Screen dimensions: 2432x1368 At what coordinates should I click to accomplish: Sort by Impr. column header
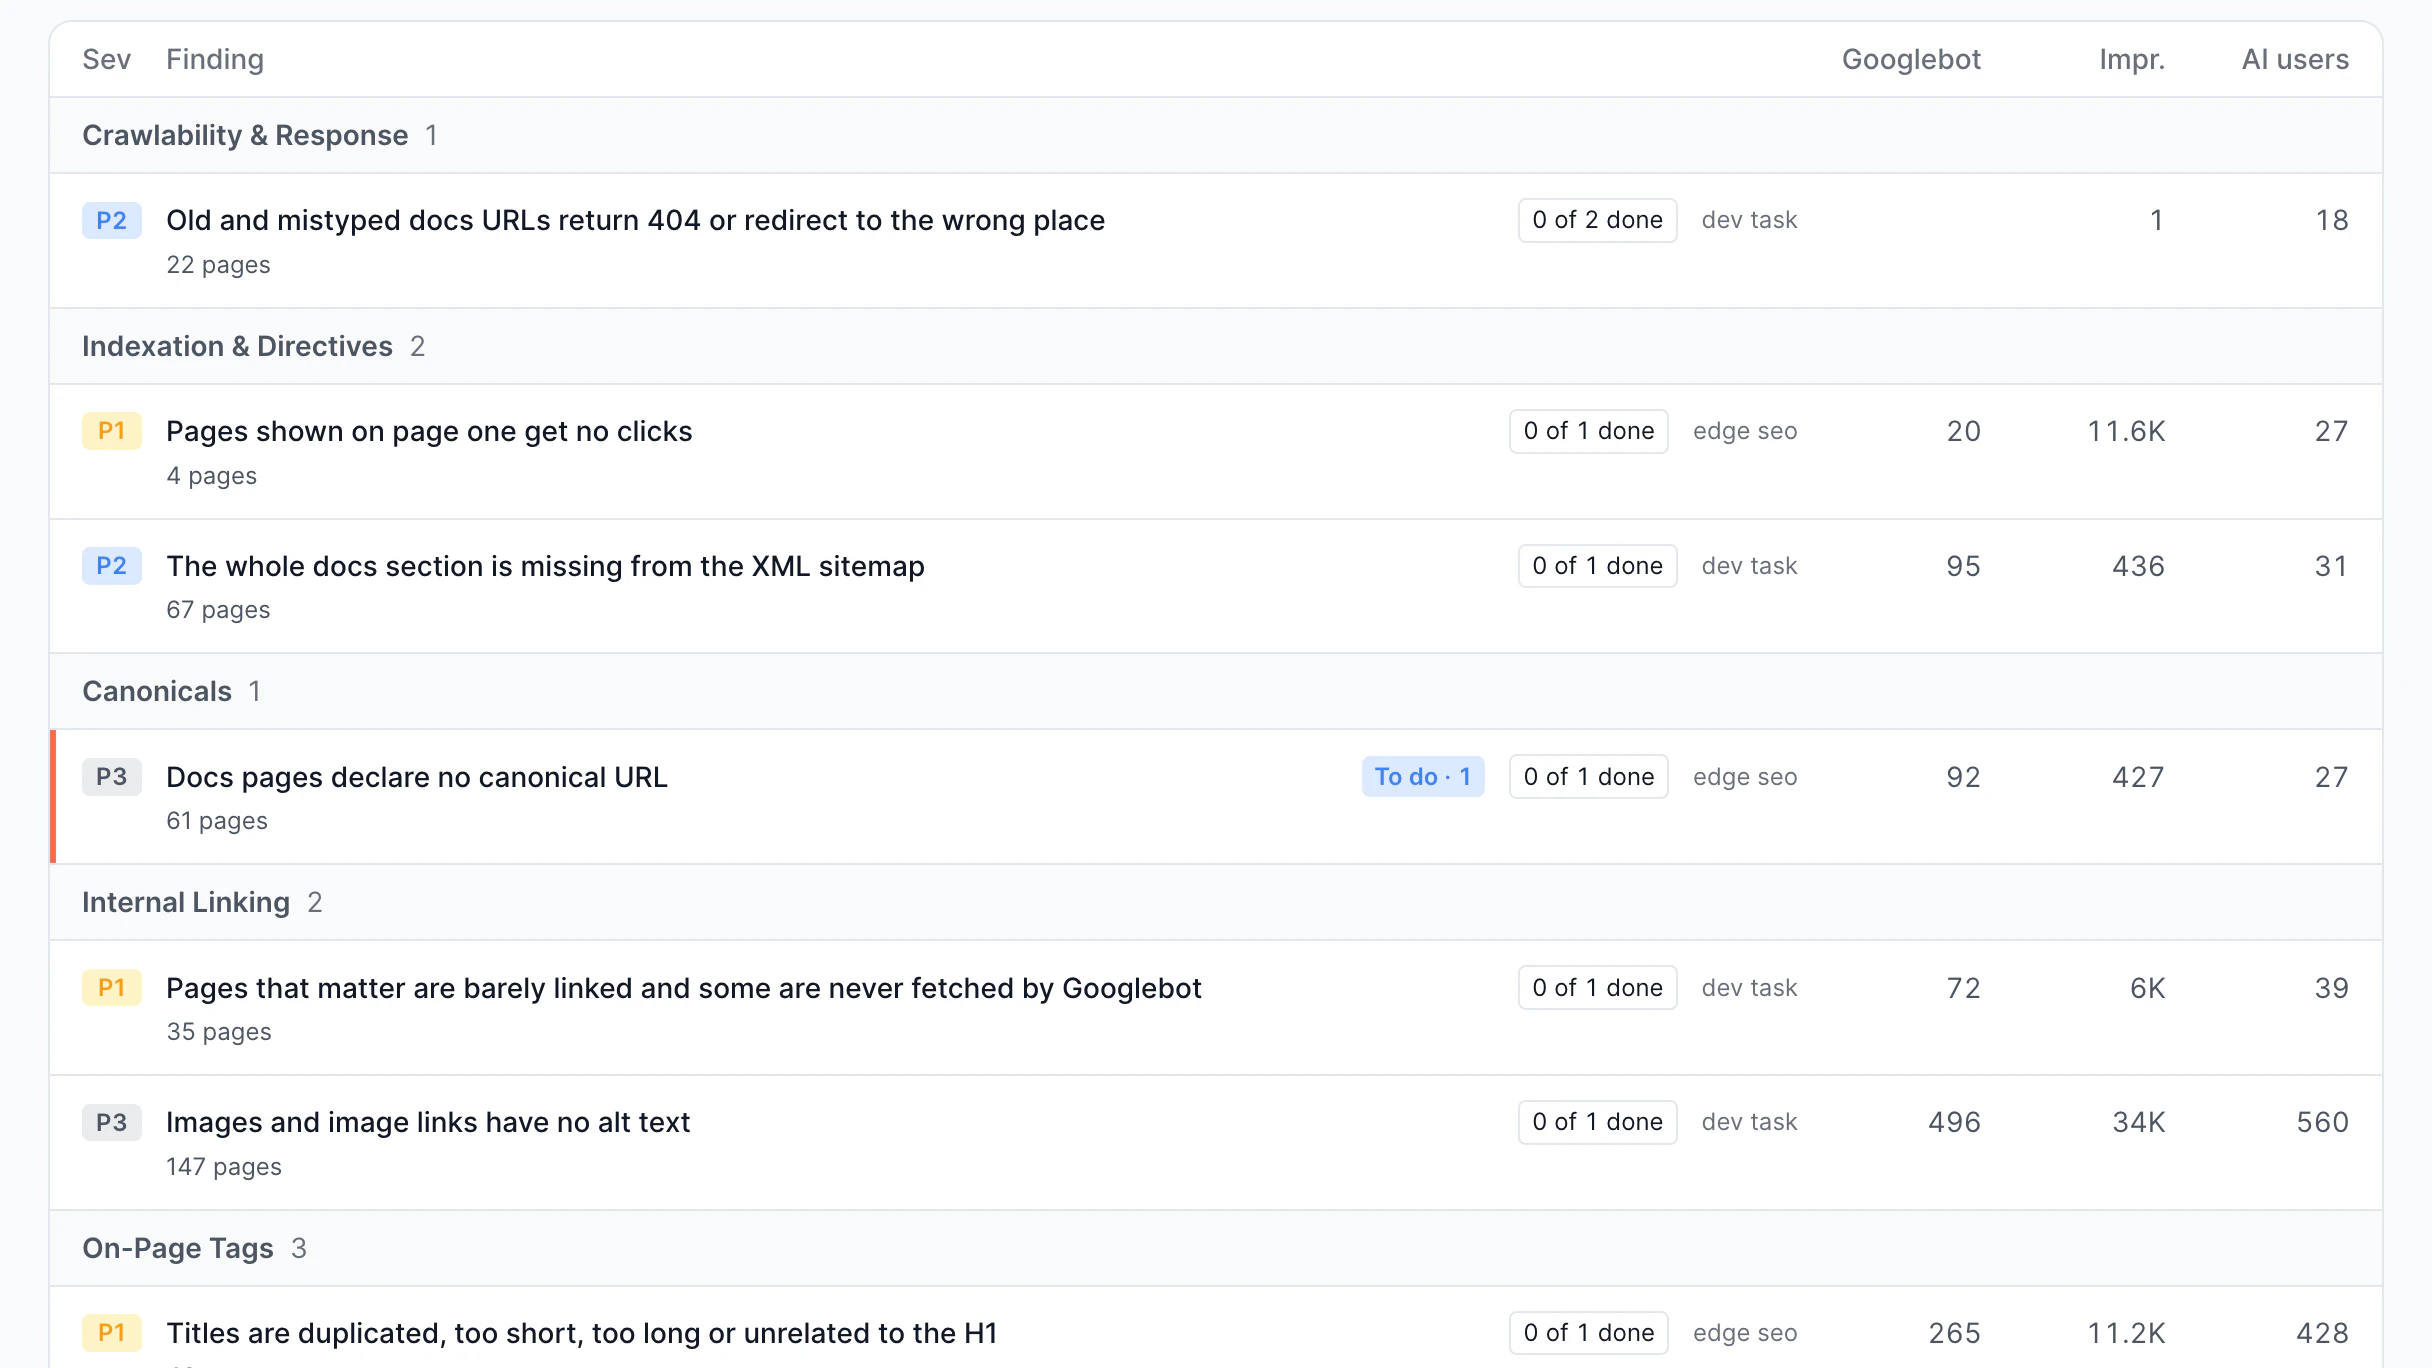pyautogui.click(x=2131, y=59)
